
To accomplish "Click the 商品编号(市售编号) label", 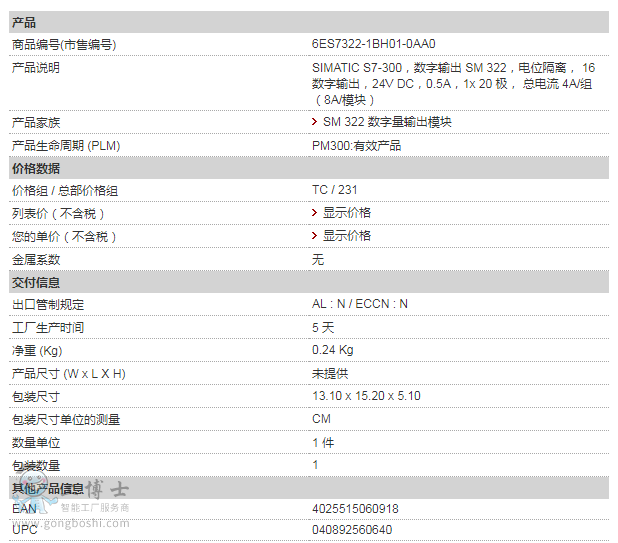I will [64, 45].
